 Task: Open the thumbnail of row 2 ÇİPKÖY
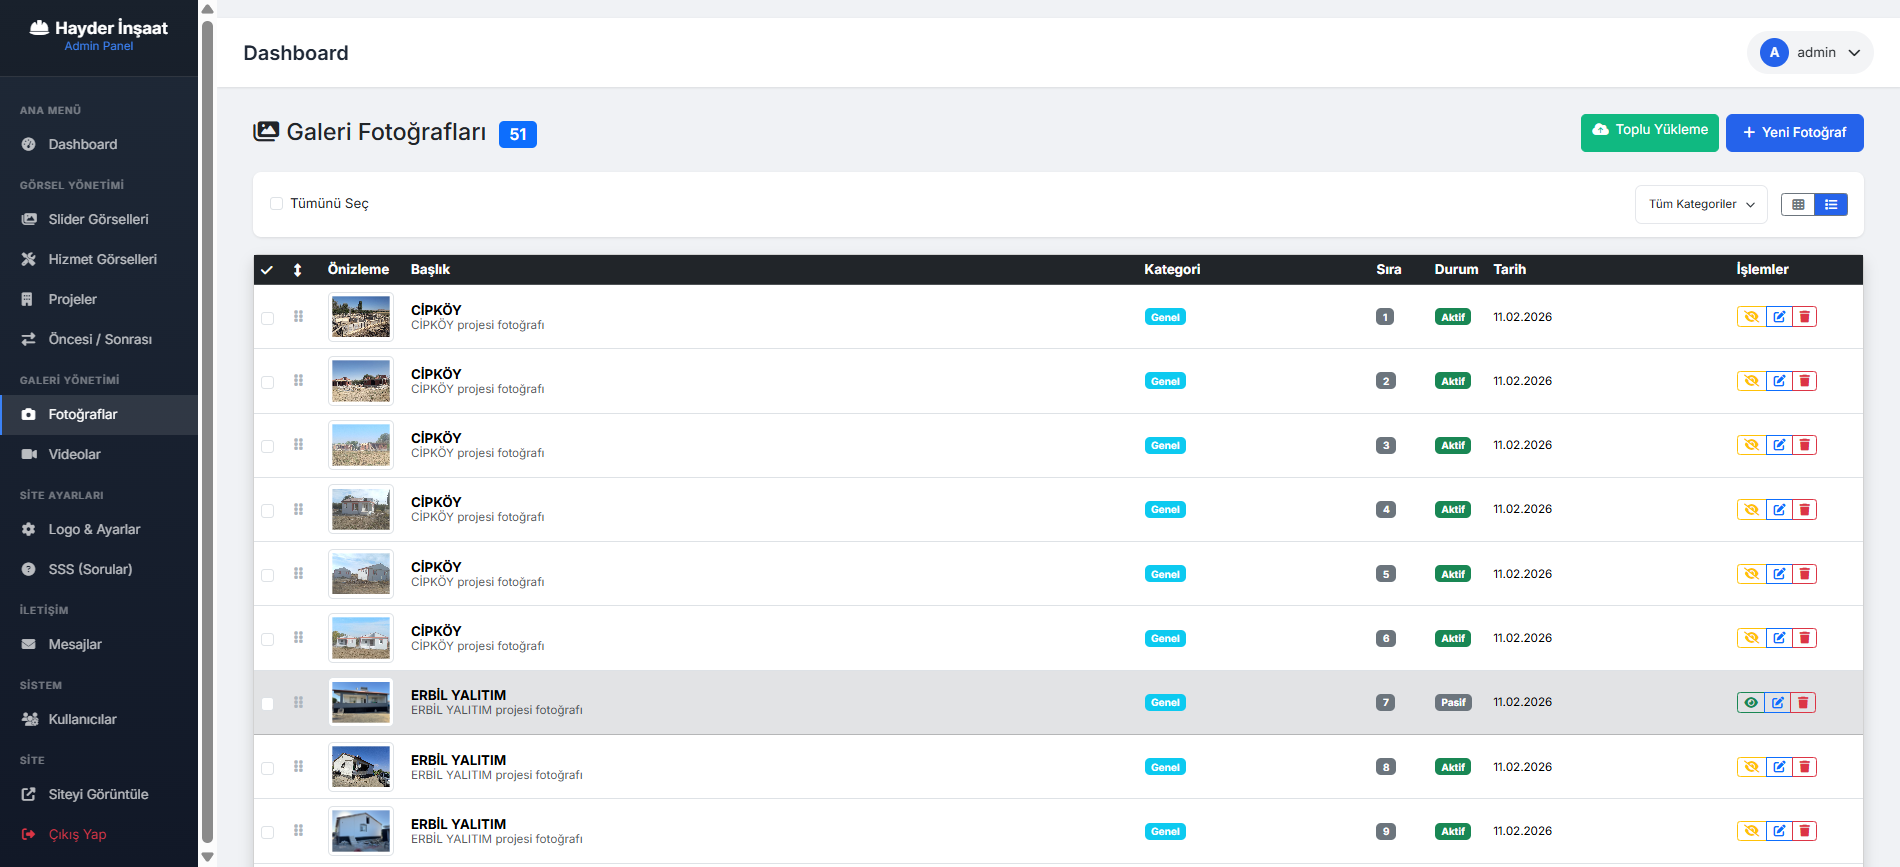coord(361,381)
